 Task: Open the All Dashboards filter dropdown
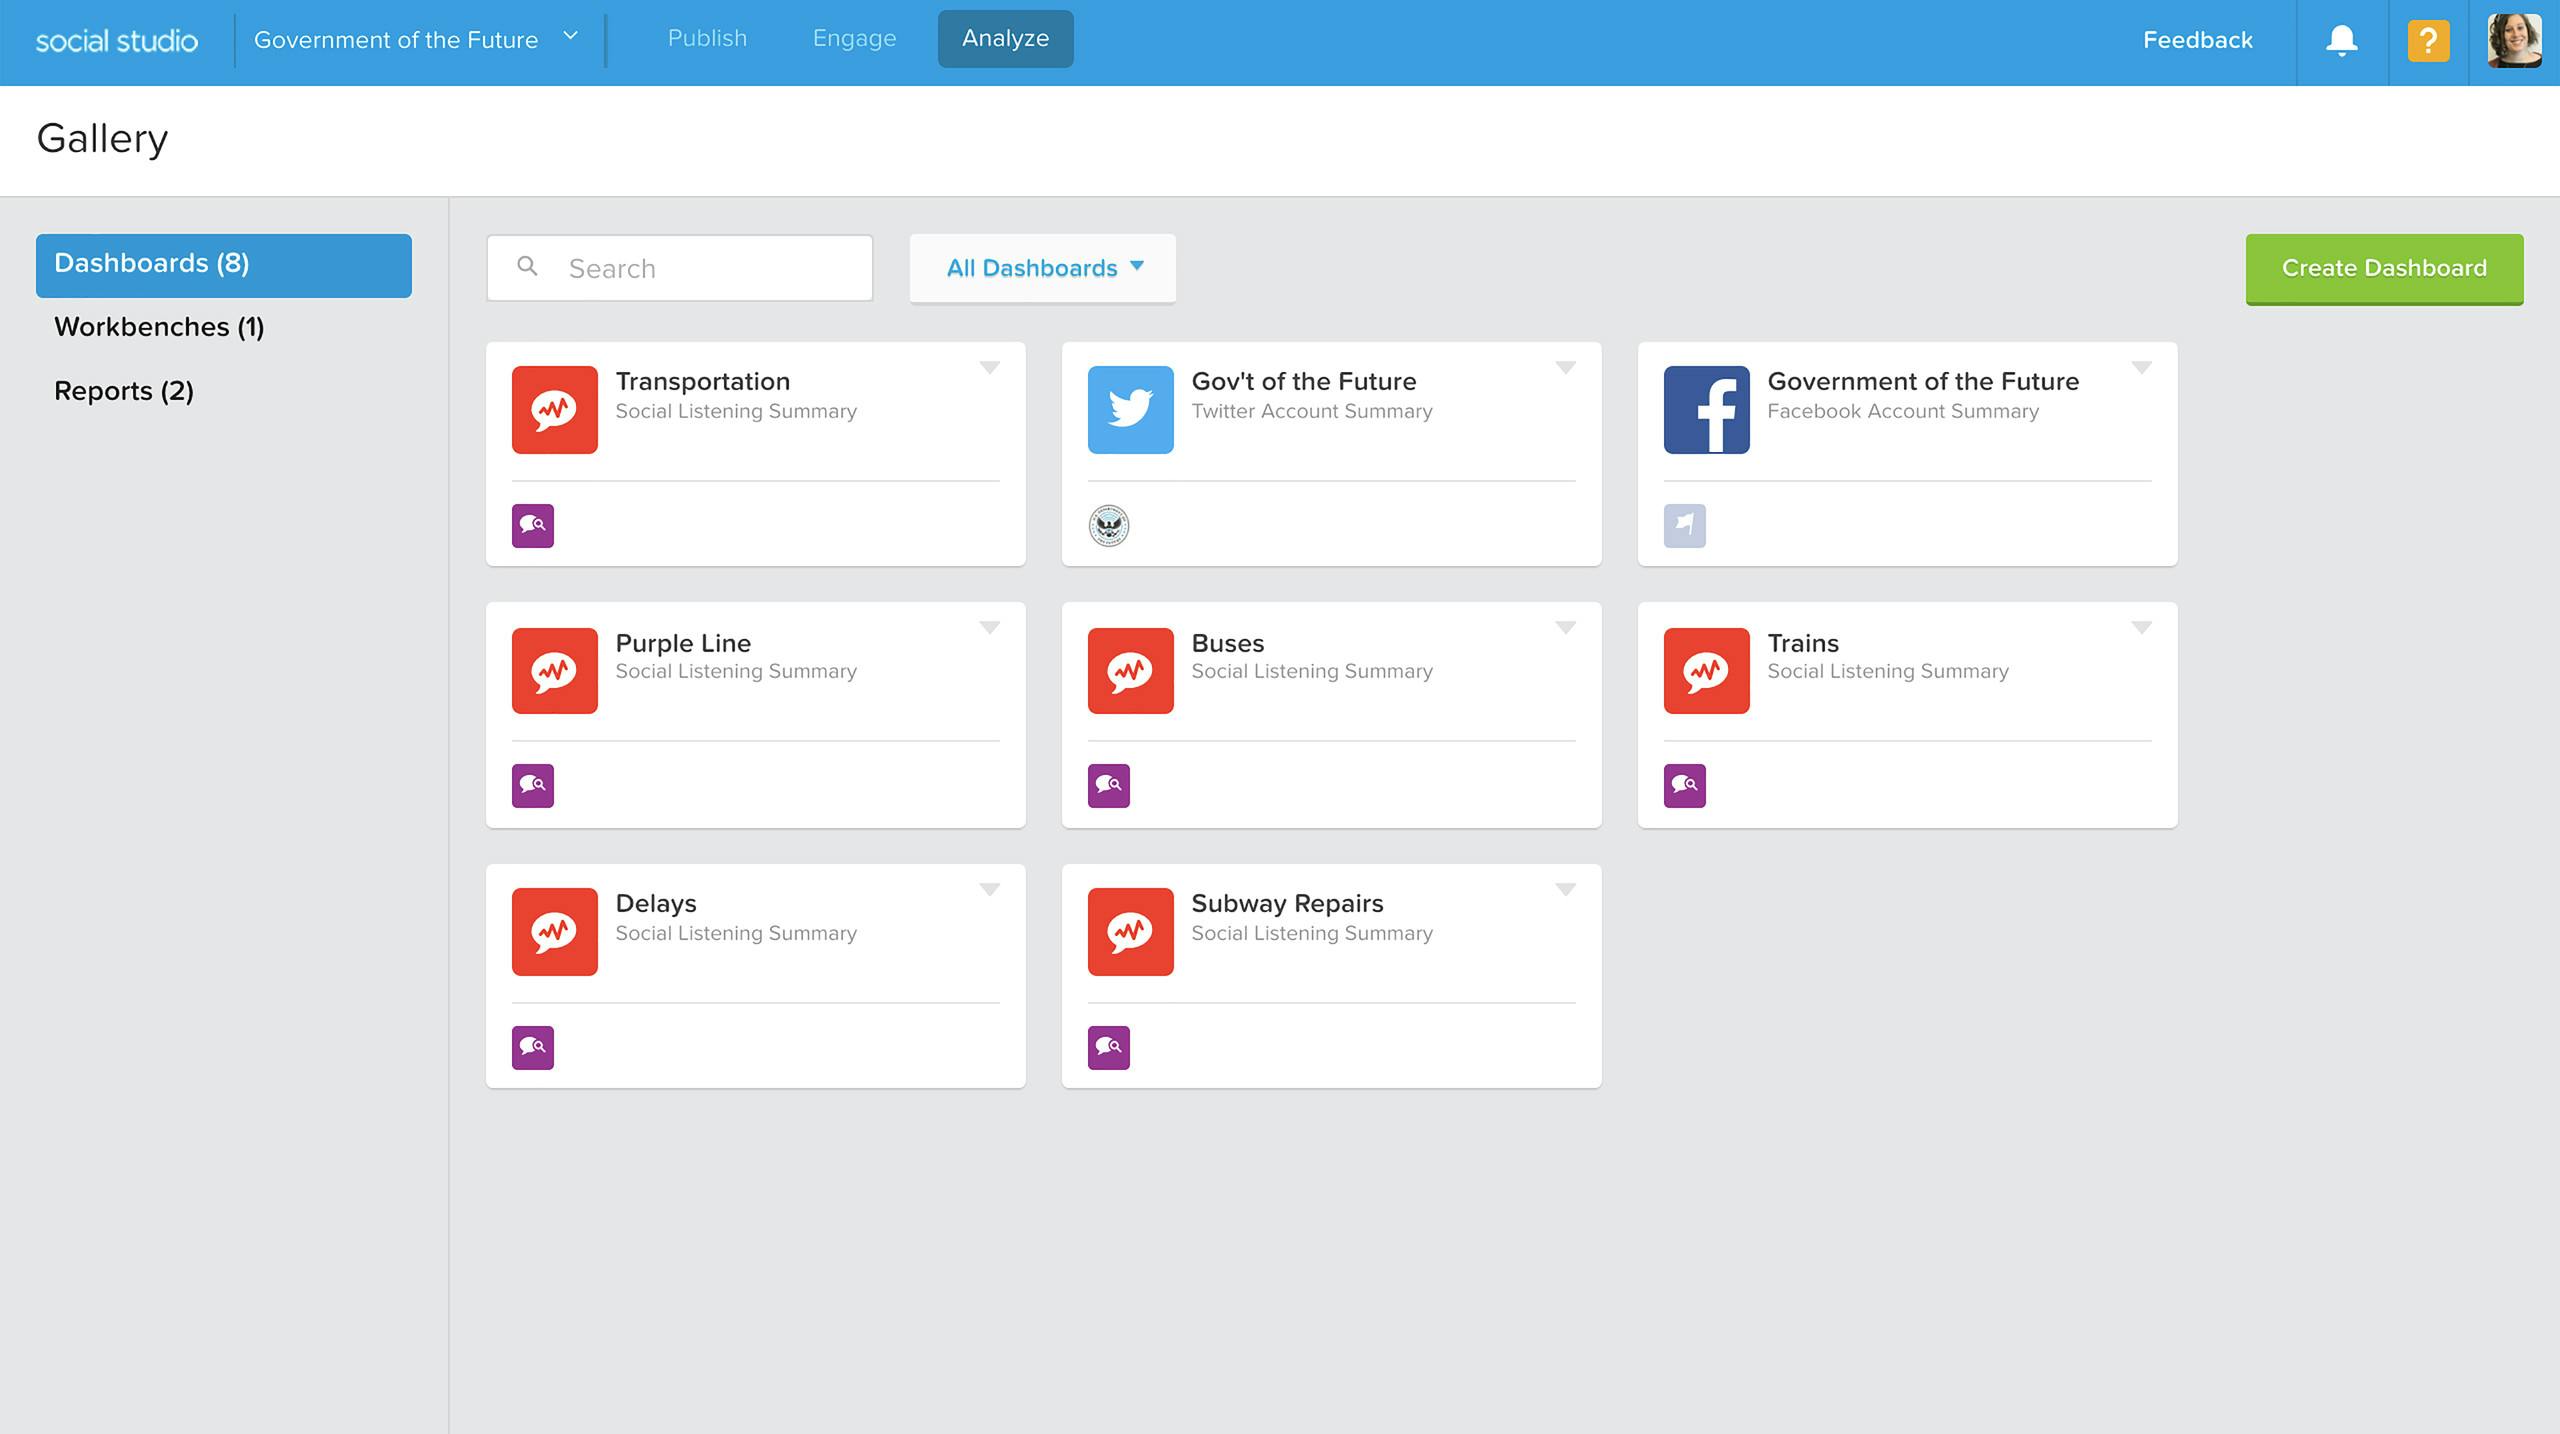pos(1043,268)
